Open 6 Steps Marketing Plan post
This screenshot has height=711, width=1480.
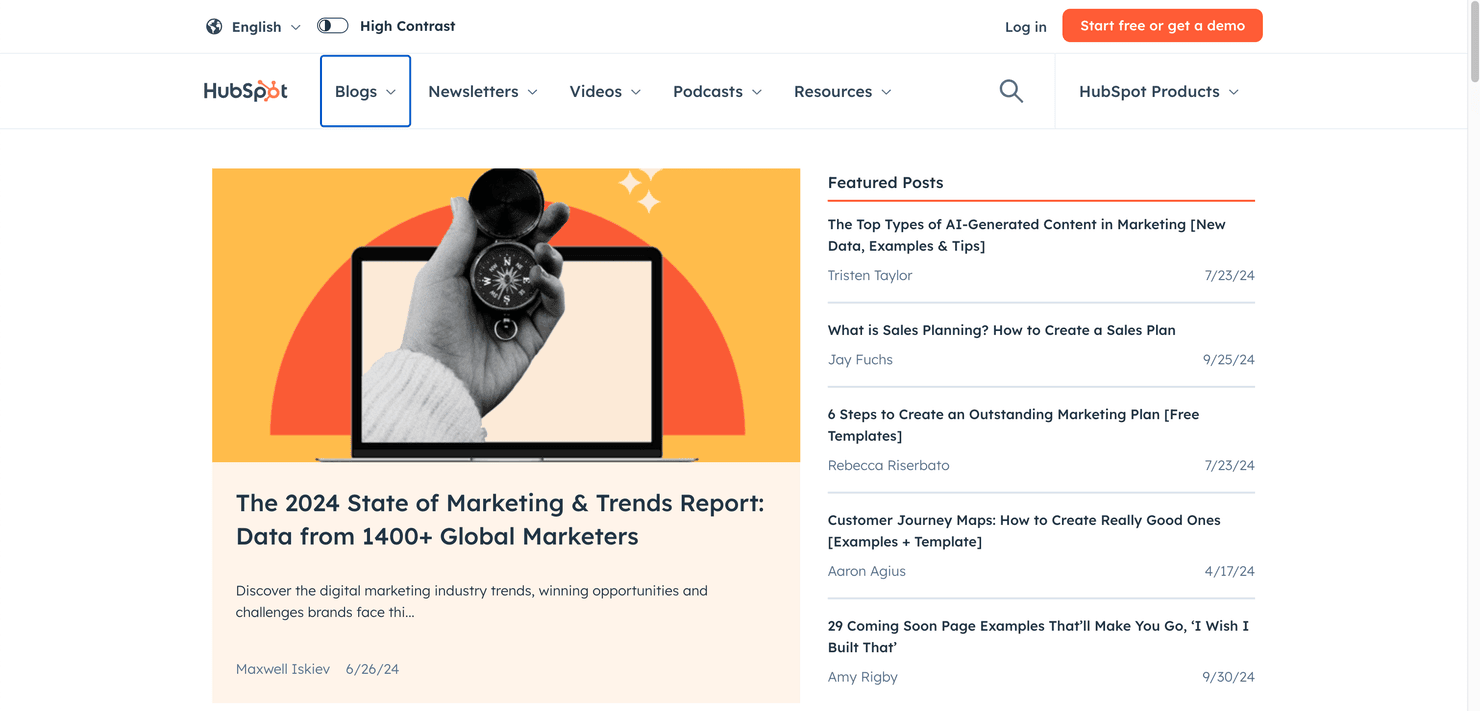(1013, 425)
